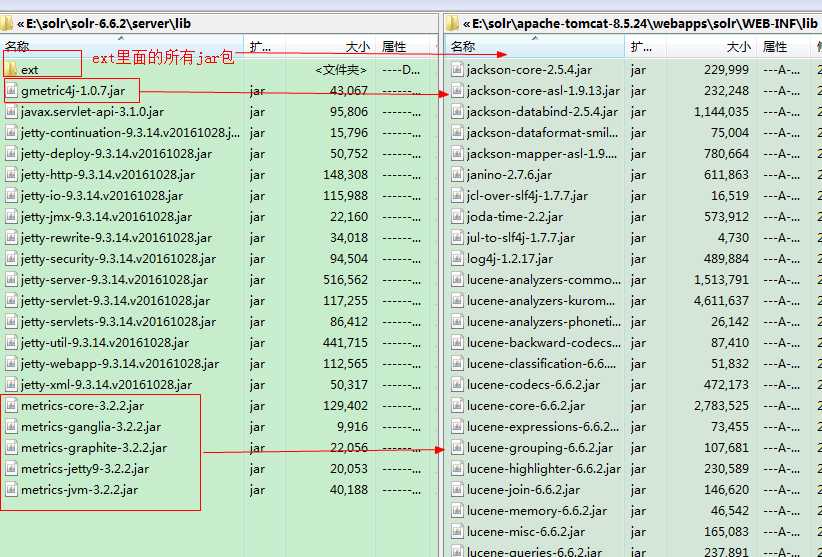Click the lucene-codecs-6.6.2.jar file icon
The height and width of the screenshot is (557, 822).
click(x=457, y=385)
